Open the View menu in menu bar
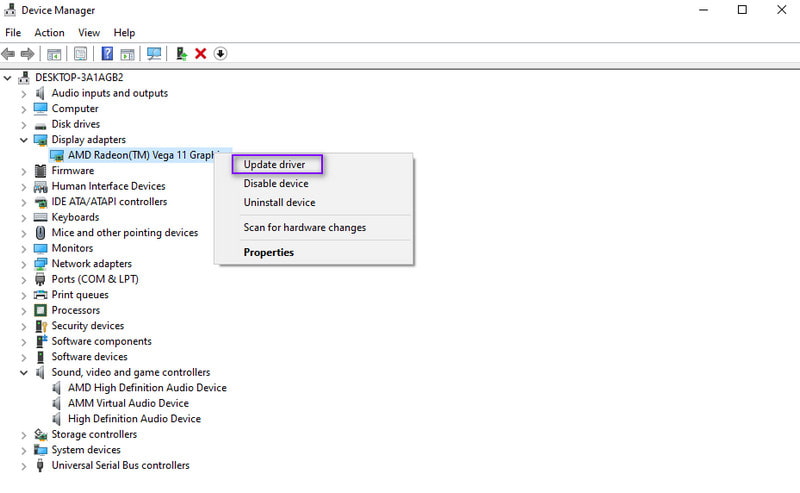 (89, 33)
